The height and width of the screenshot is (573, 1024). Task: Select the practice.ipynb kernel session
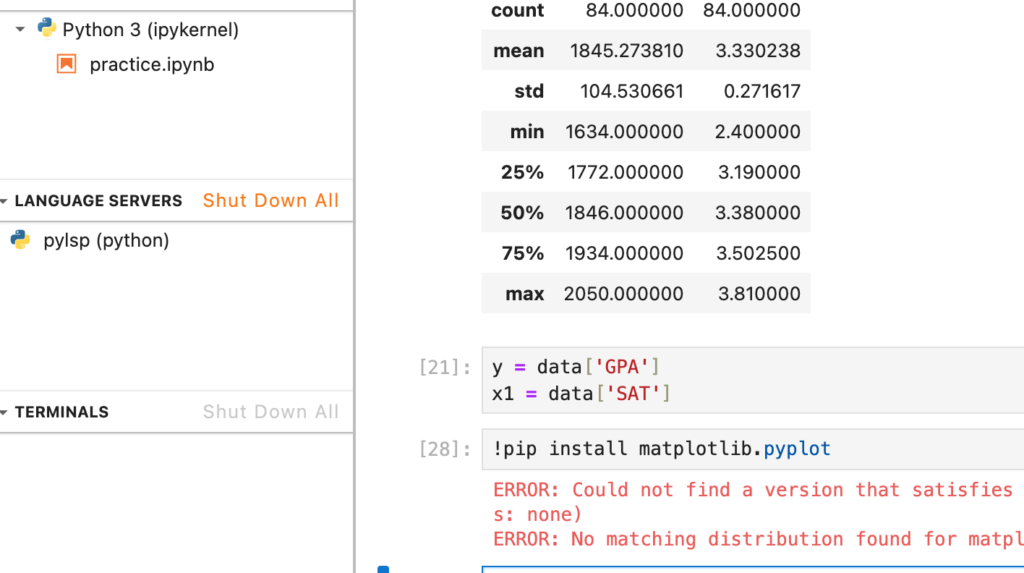point(151,64)
